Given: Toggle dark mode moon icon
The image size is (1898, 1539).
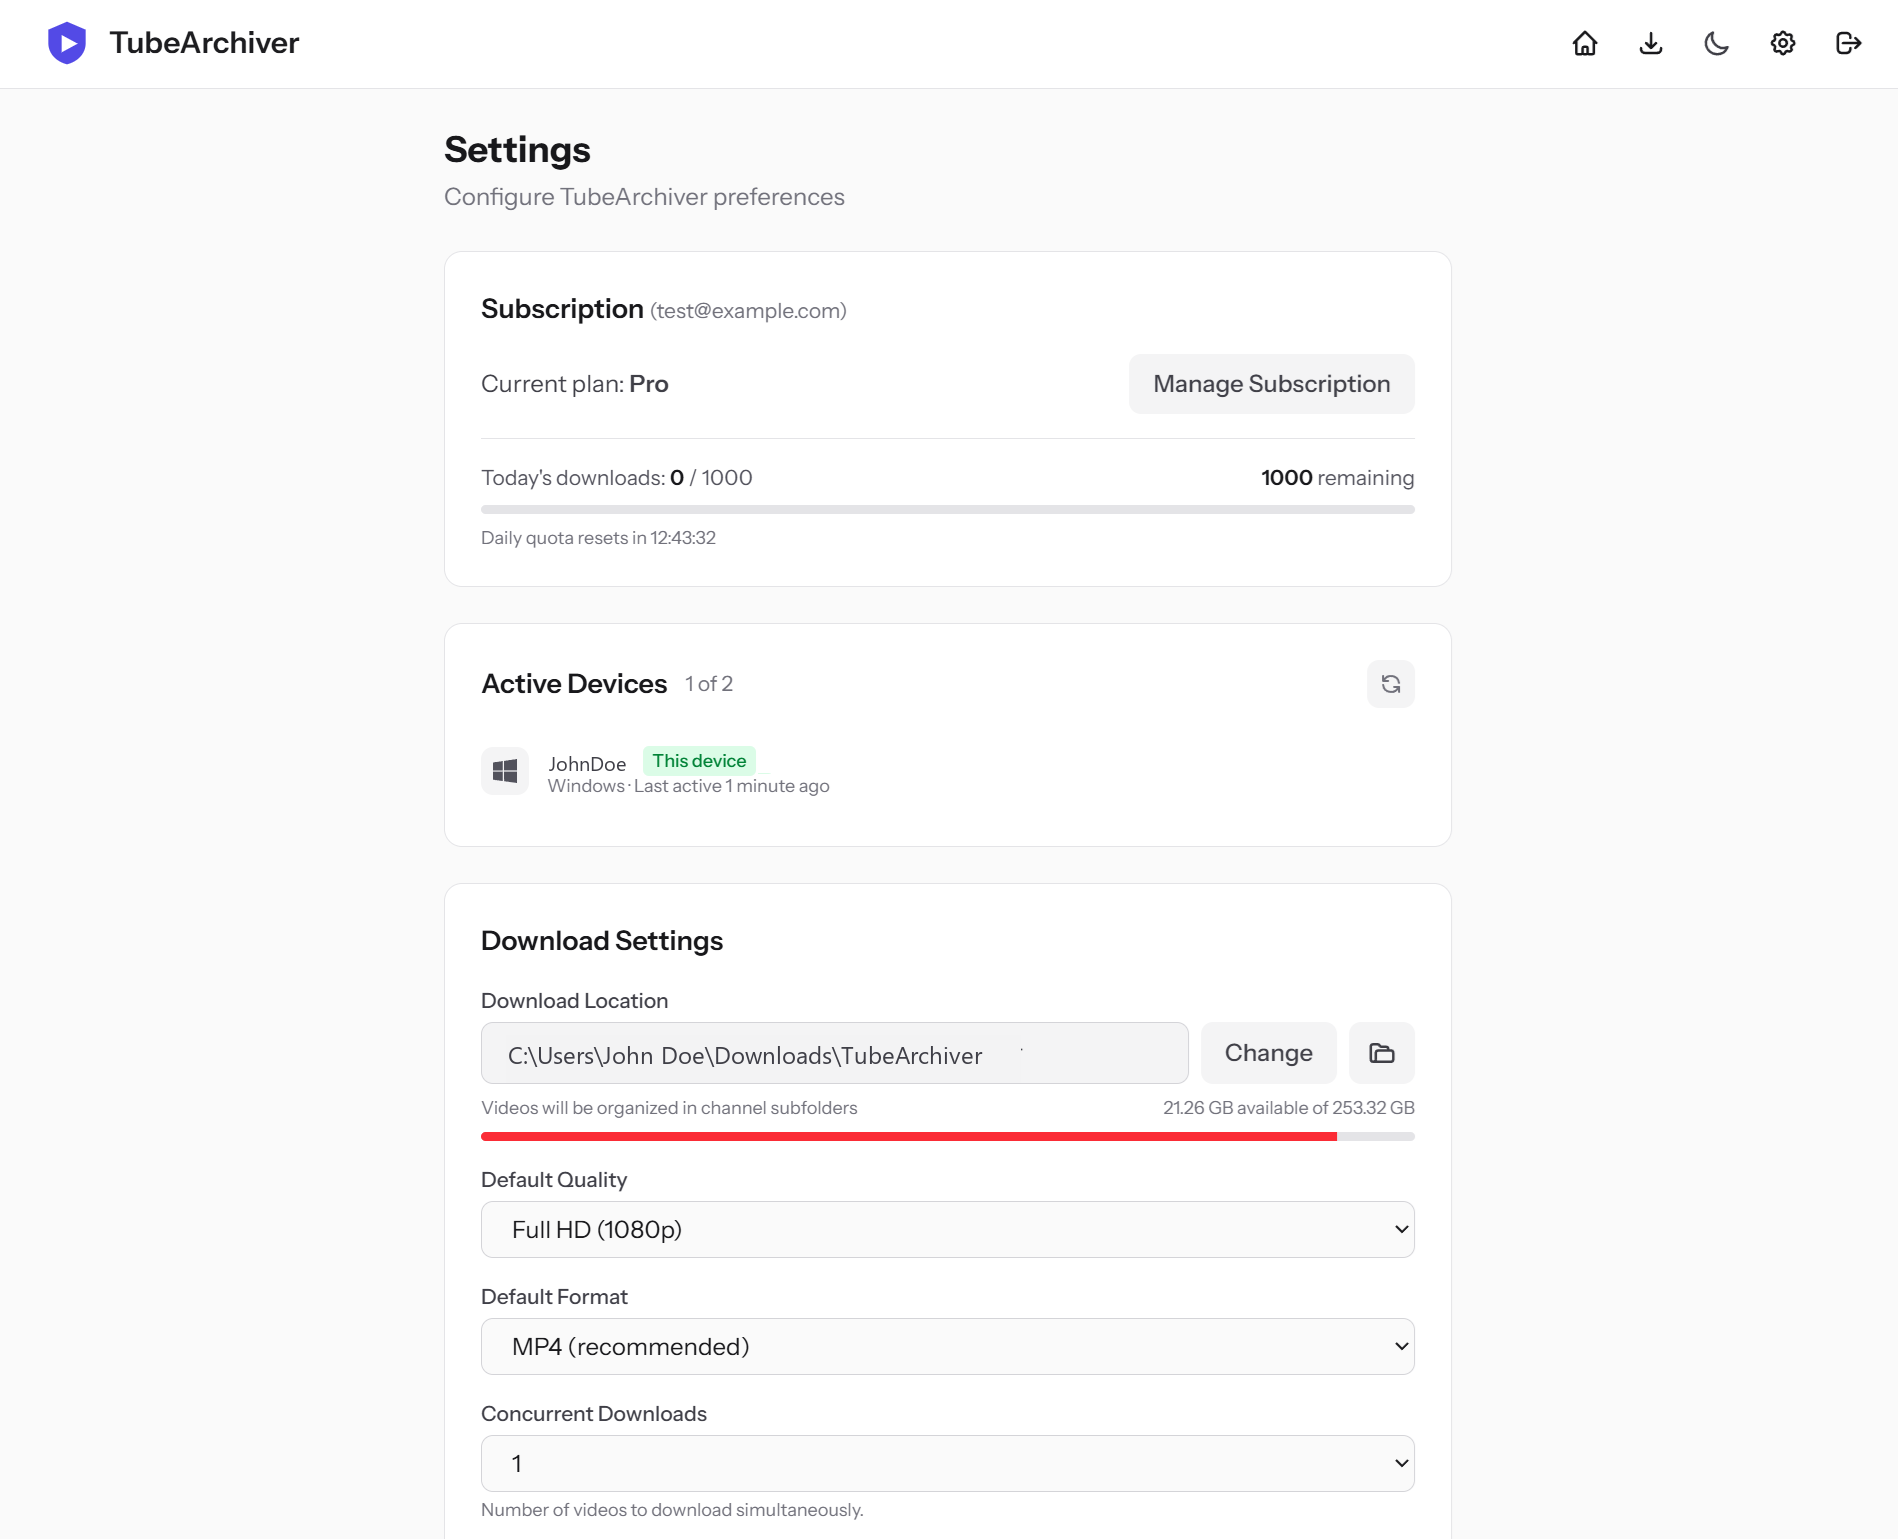Looking at the screenshot, I should pos(1717,43).
